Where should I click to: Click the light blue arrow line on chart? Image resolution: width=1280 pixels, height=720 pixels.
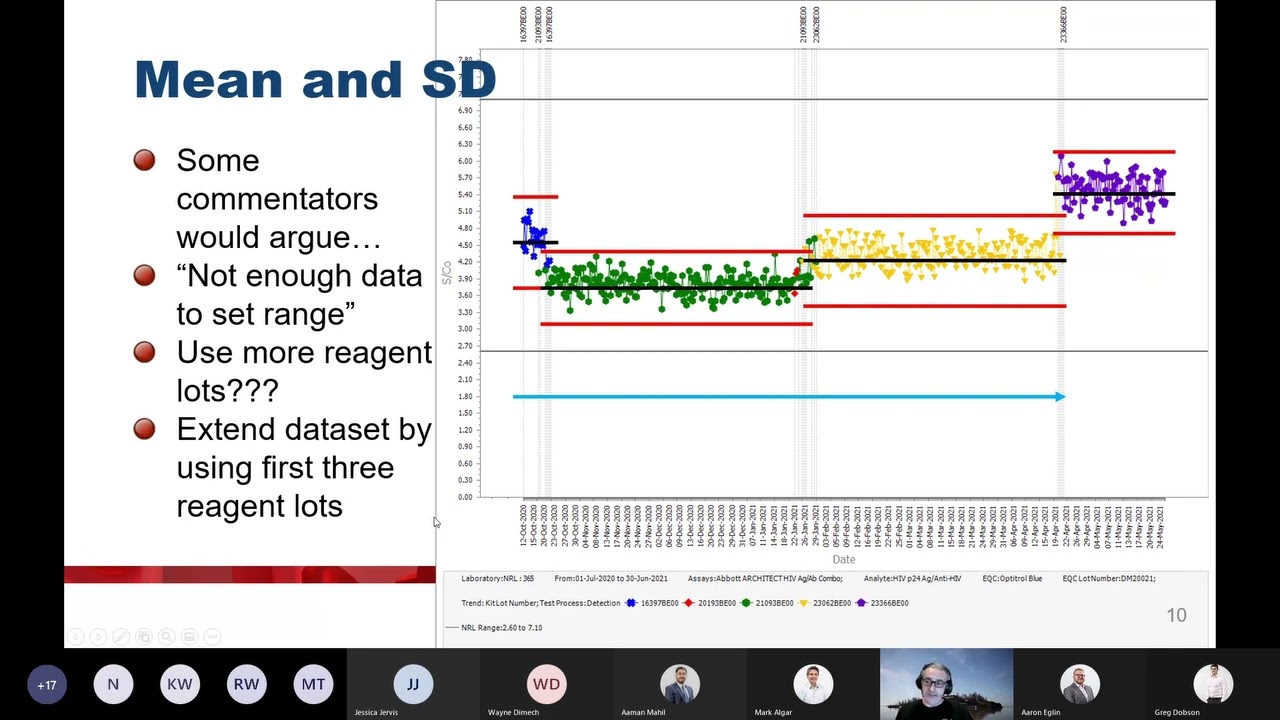(x=789, y=397)
